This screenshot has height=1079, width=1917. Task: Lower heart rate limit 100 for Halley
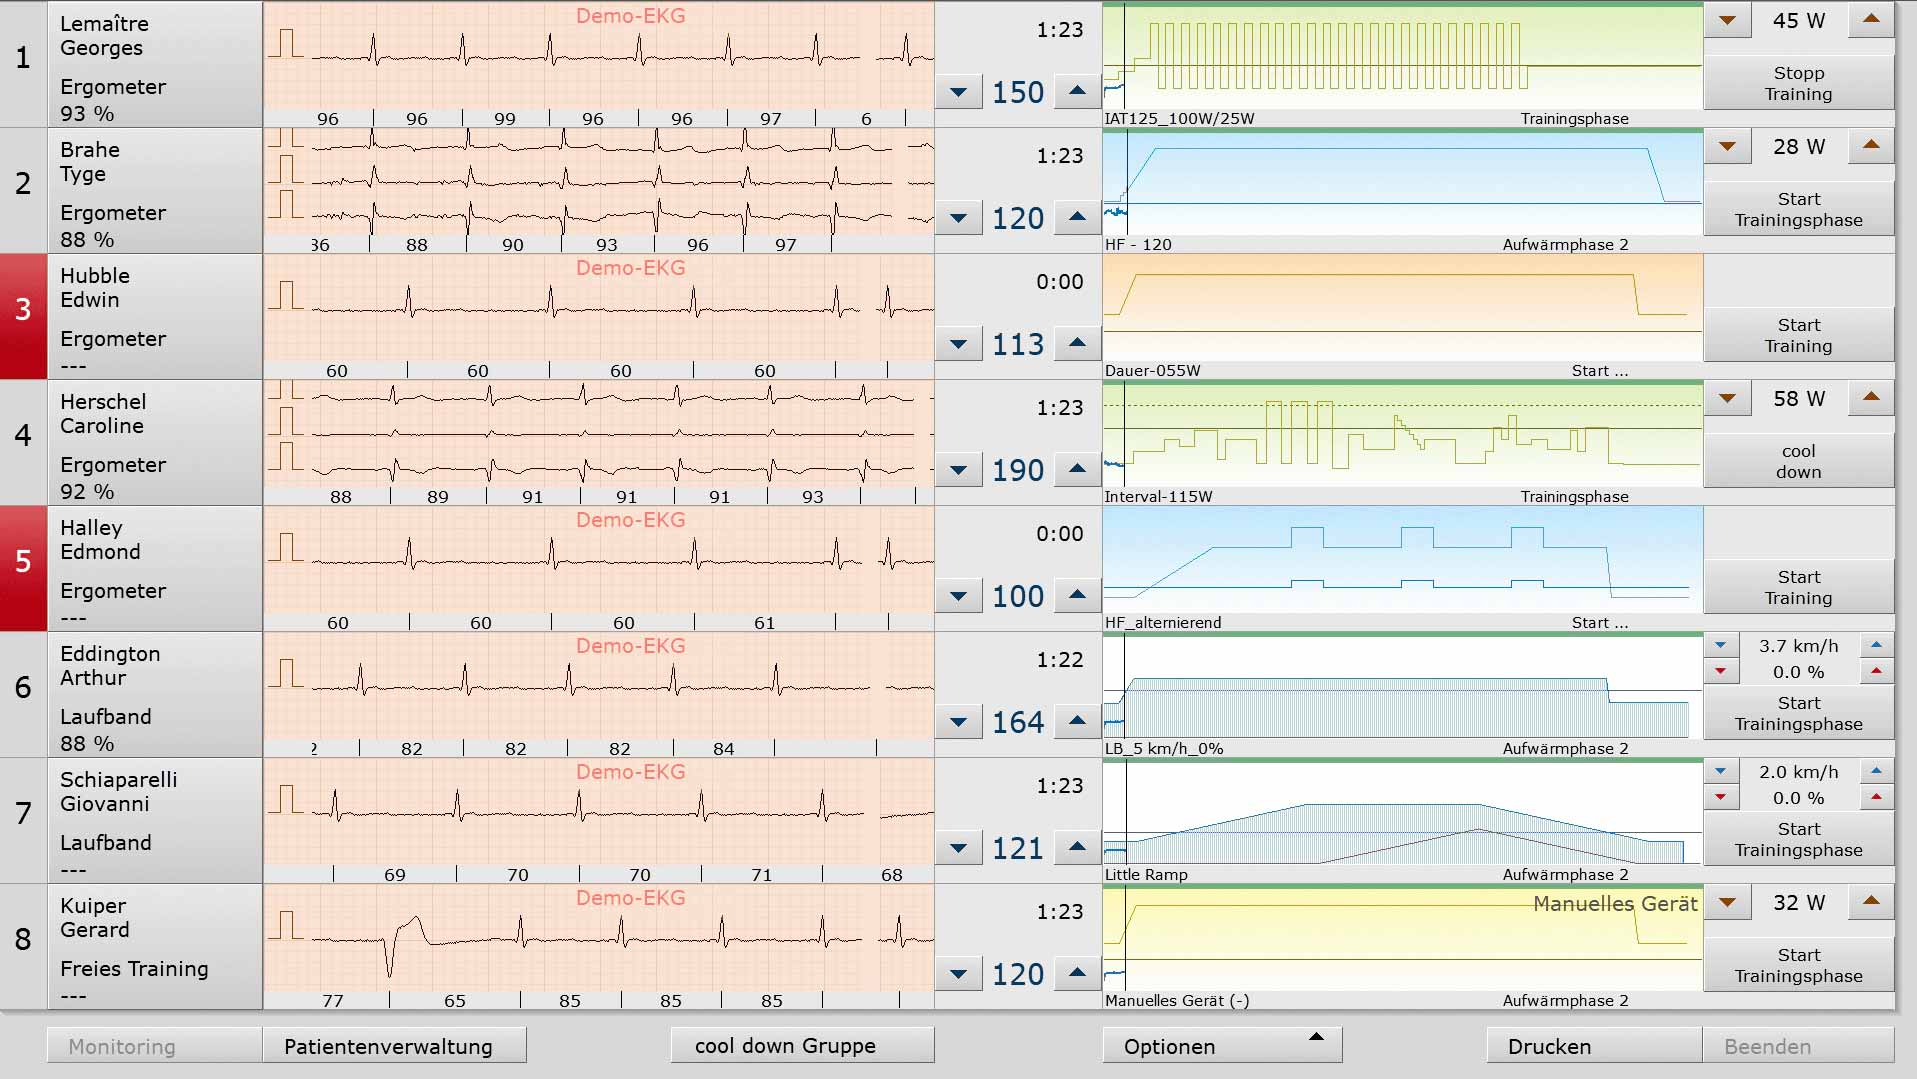pyautogui.click(x=958, y=596)
